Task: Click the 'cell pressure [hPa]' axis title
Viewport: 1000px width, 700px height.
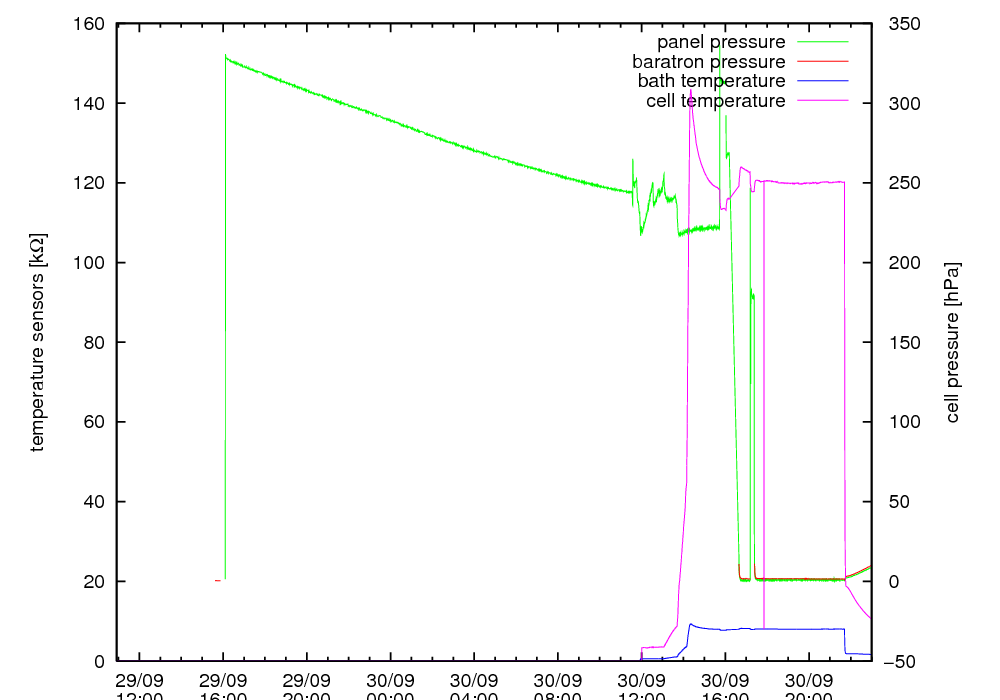Action: pos(952,342)
